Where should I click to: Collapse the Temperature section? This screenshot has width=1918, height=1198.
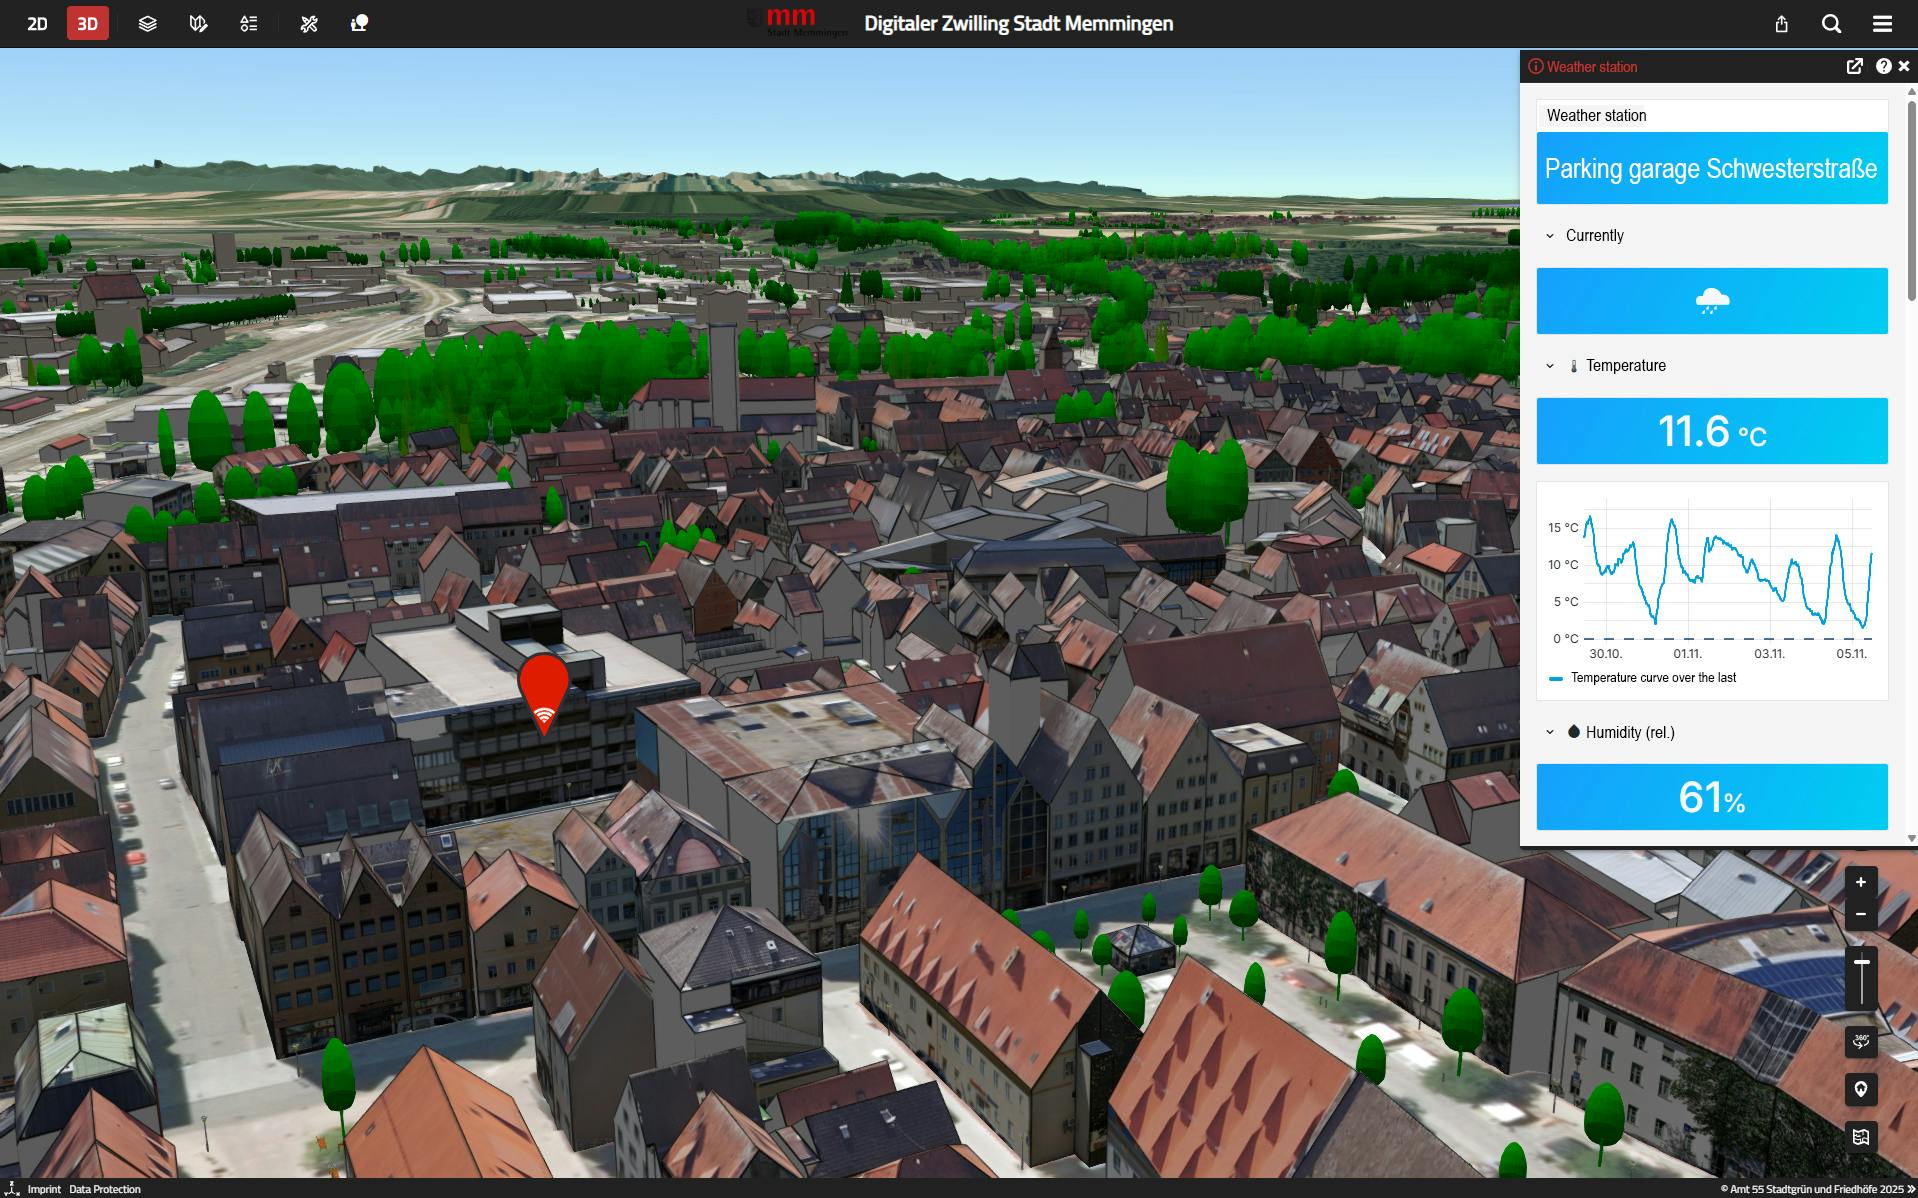(x=1550, y=366)
